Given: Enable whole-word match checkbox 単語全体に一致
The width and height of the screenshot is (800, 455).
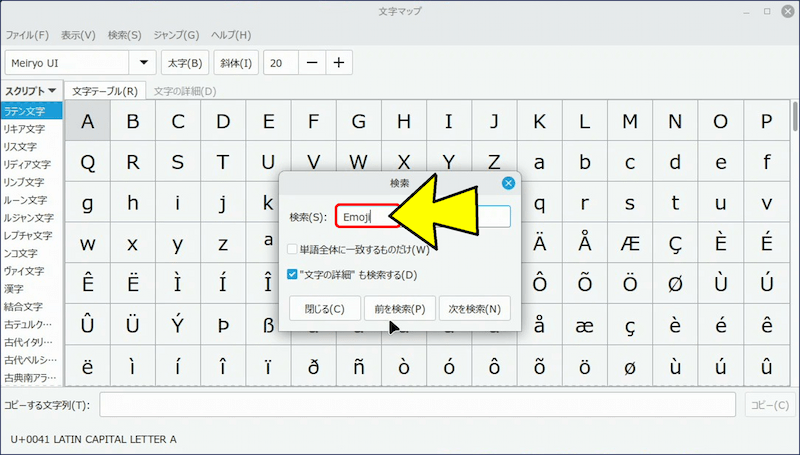Looking at the screenshot, I should pos(292,250).
